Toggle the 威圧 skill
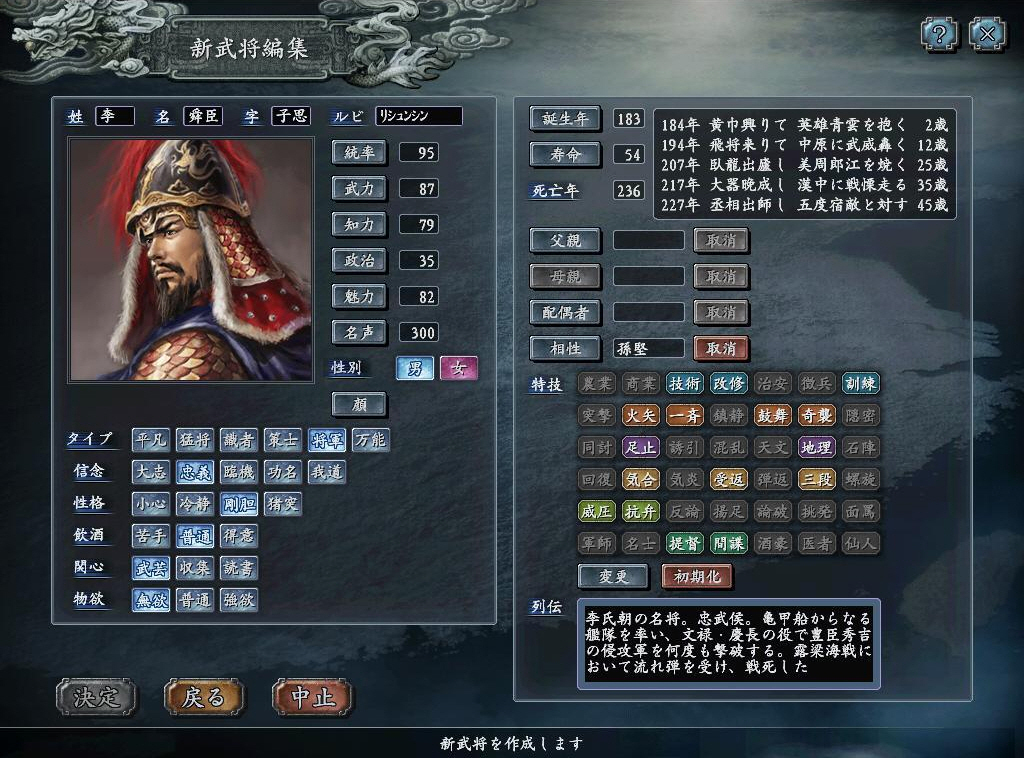This screenshot has width=1024, height=758. coord(597,511)
